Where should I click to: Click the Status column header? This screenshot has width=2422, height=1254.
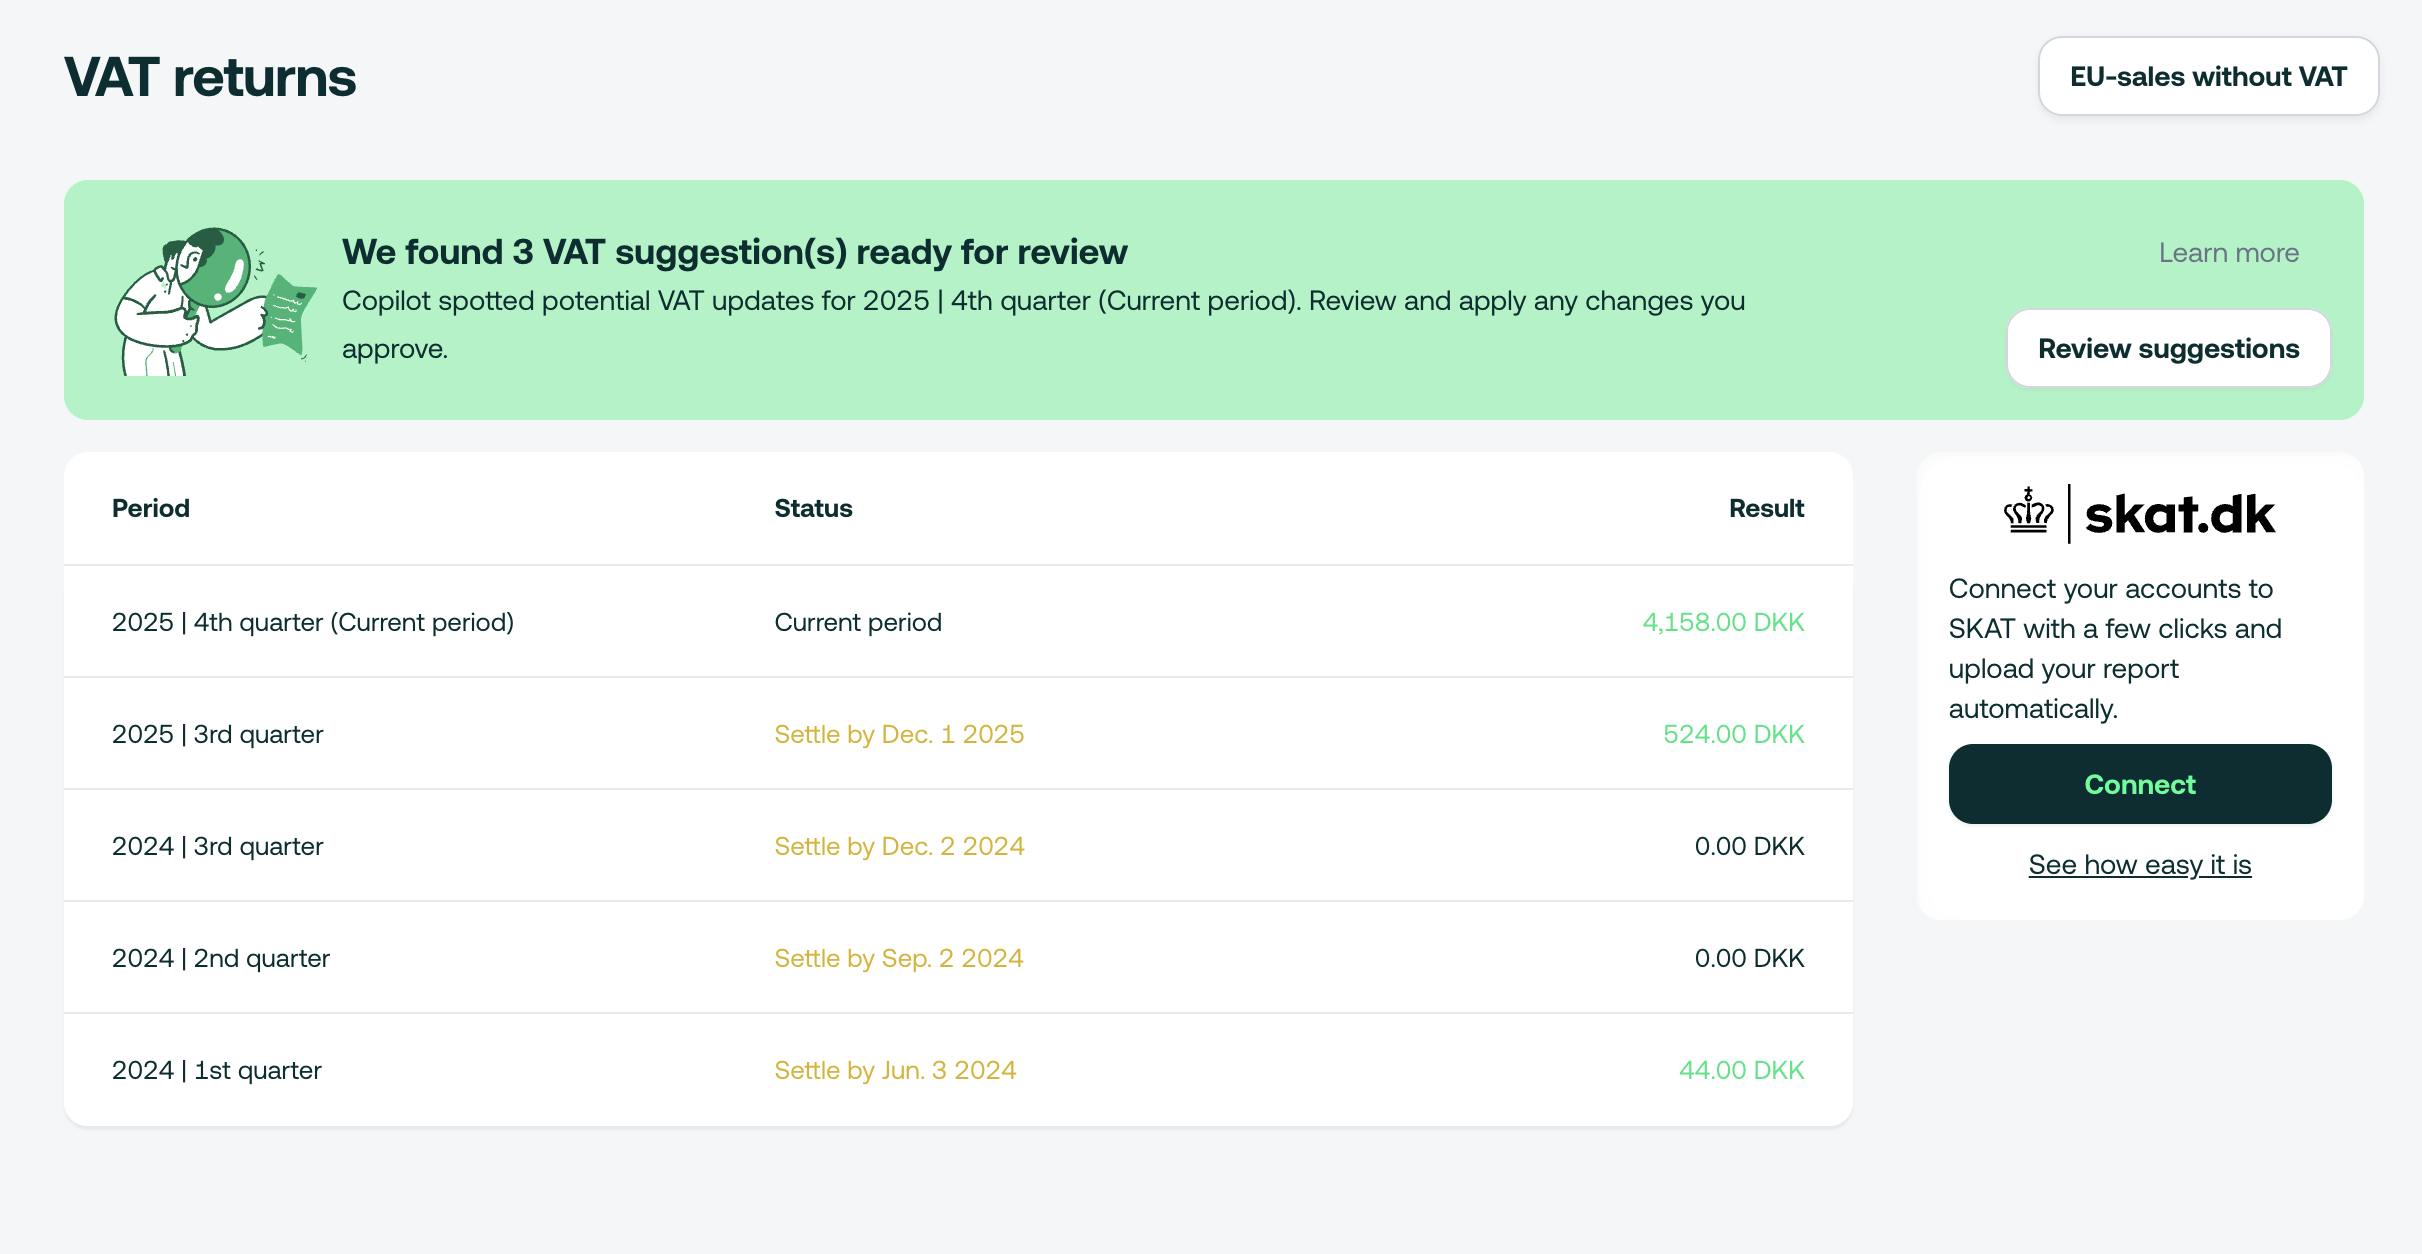[813, 508]
